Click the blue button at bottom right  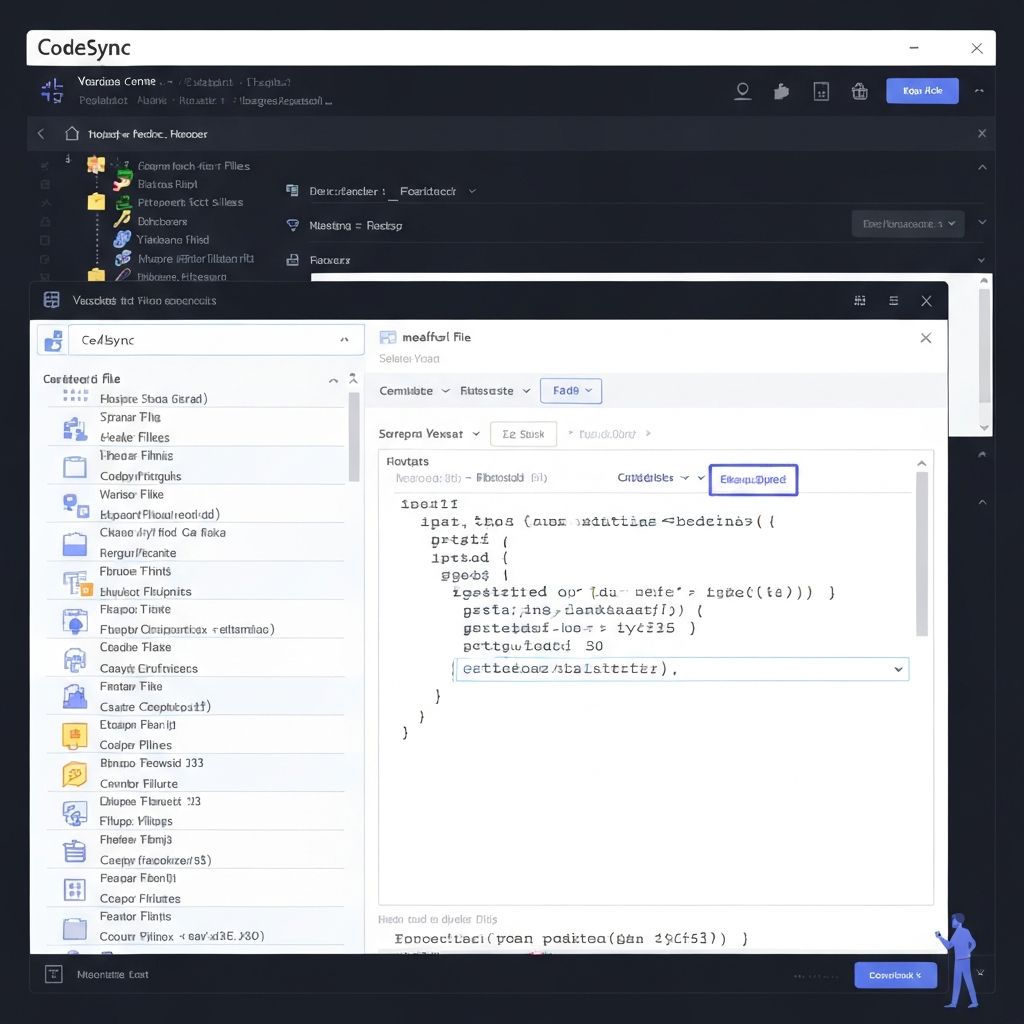pos(894,975)
